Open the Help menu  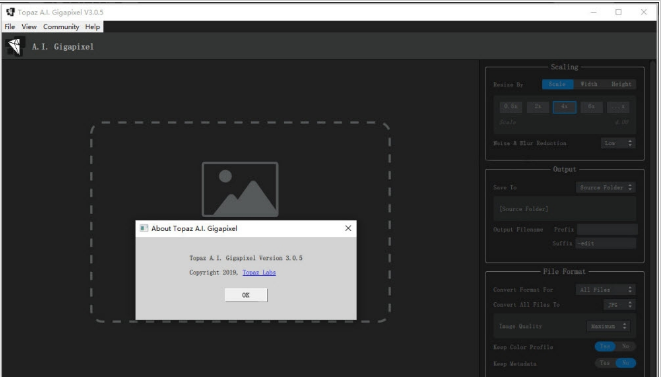[x=93, y=27]
